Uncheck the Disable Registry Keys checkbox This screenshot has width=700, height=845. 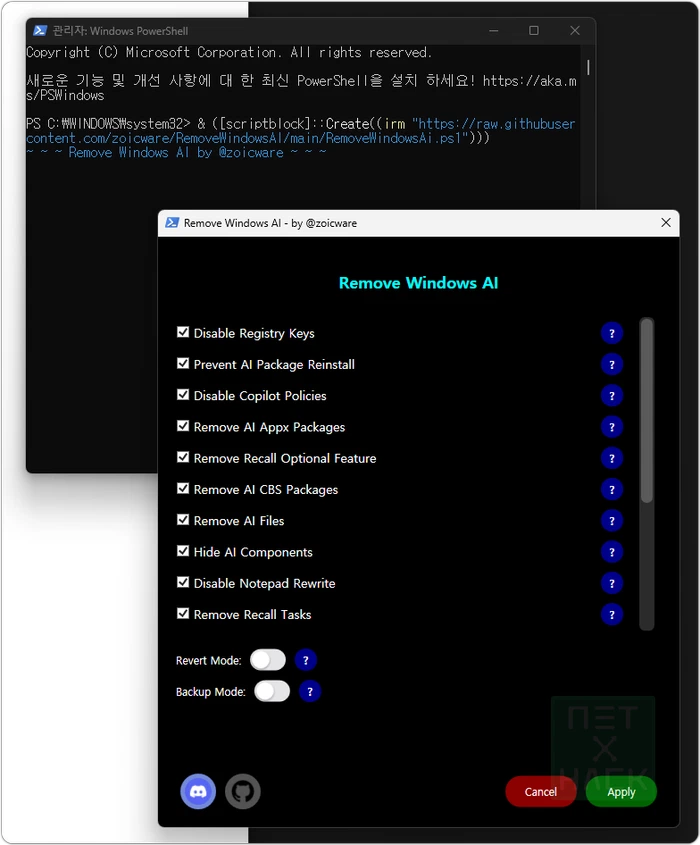[183, 333]
